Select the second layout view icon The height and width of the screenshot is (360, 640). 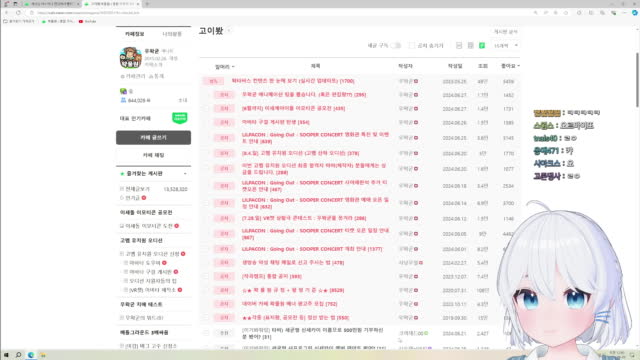pyautogui.click(x=470, y=45)
